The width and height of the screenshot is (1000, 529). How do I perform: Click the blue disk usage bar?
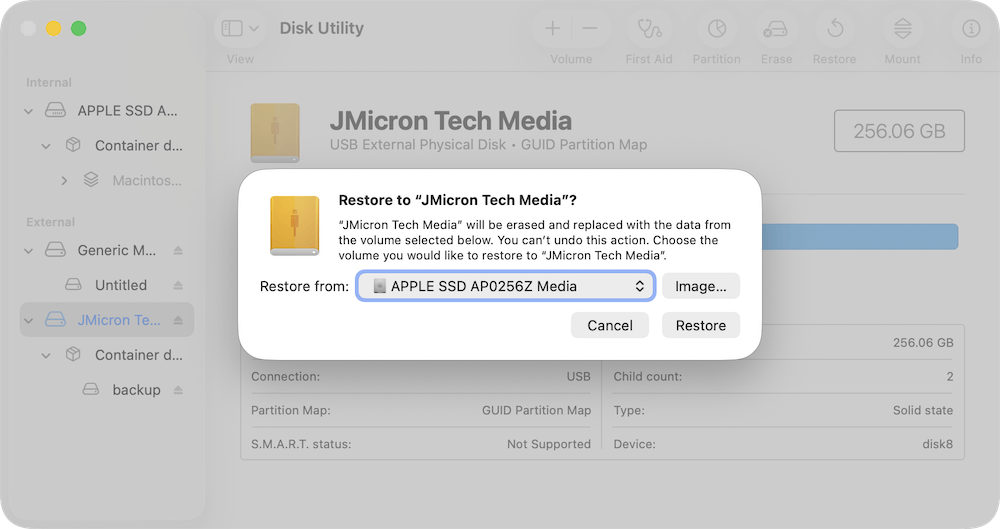tap(860, 237)
